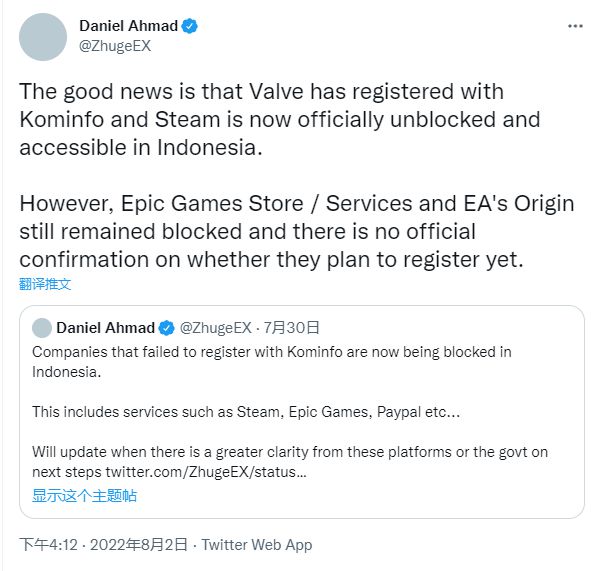Click the Twitter Web App source label
The height and width of the screenshot is (571, 601).
[257, 545]
